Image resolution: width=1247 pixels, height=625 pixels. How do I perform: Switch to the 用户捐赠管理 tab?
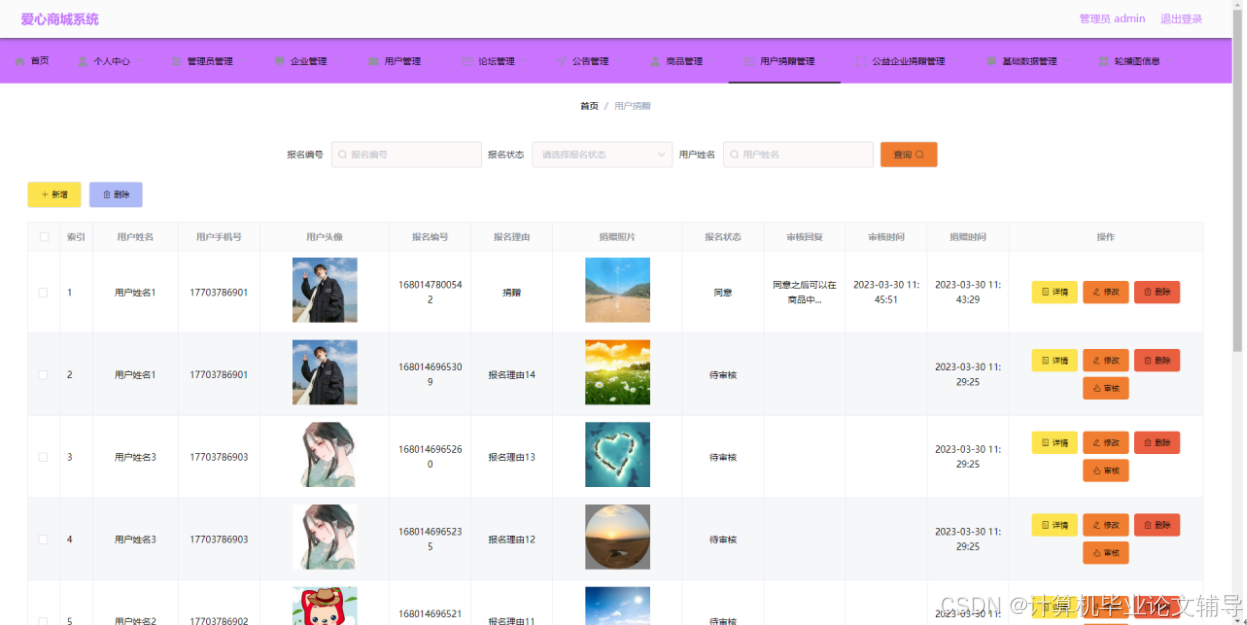(787, 60)
